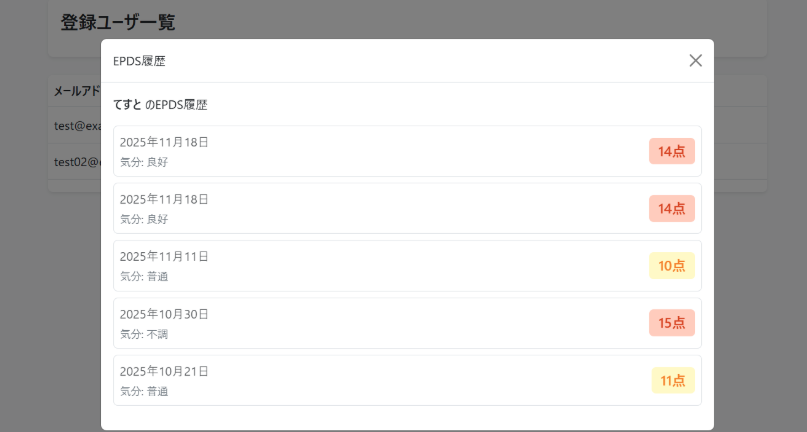Close the EPDS履歴 dialog with X
This screenshot has height=432, width=807.
pos(696,60)
